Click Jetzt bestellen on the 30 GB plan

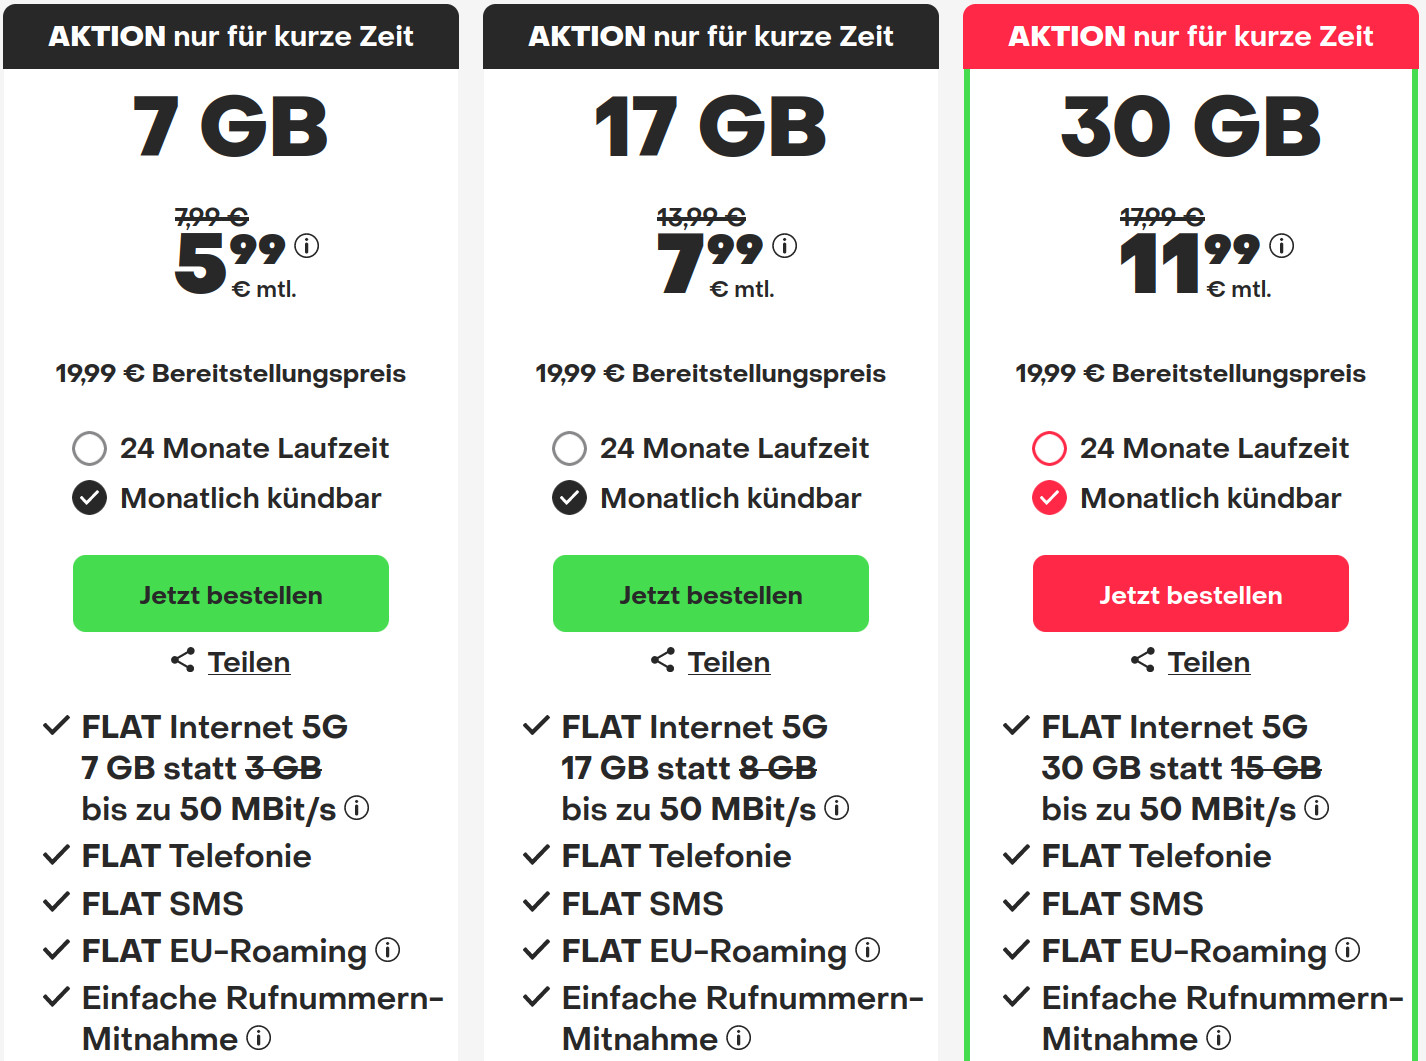click(x=1190, y=593)
